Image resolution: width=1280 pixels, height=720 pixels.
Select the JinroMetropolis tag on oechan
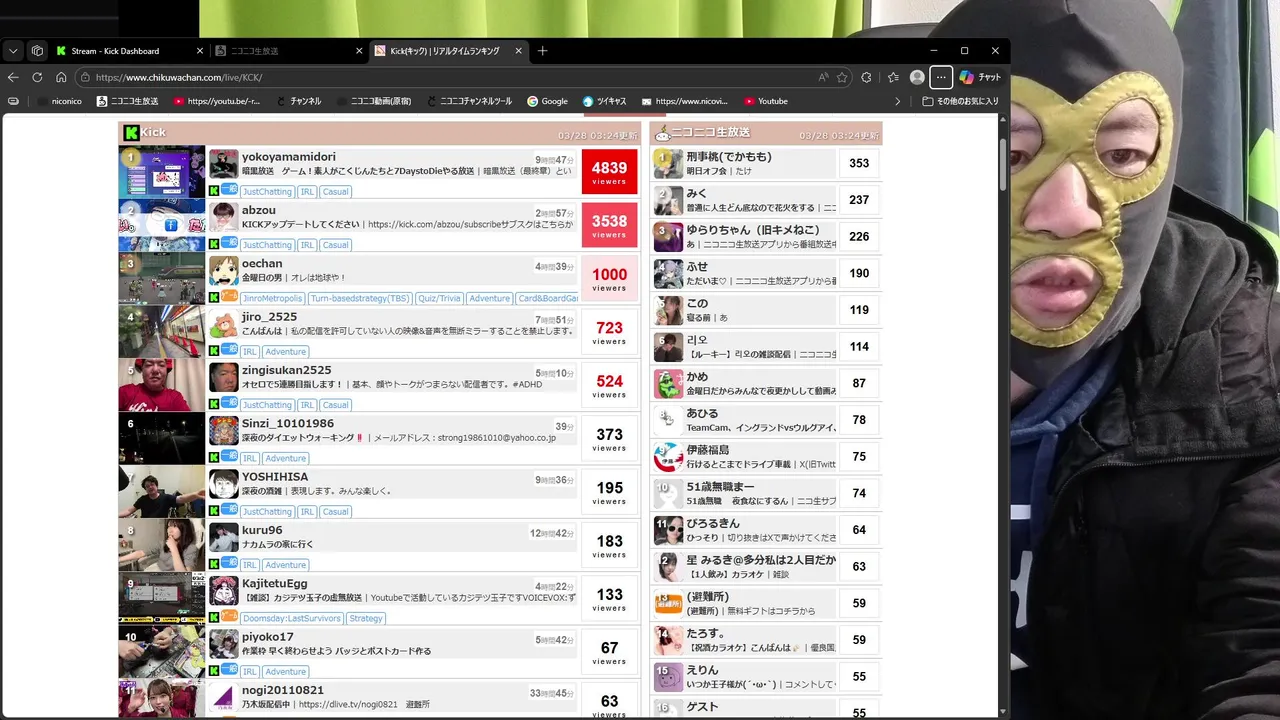coord(271,298)
